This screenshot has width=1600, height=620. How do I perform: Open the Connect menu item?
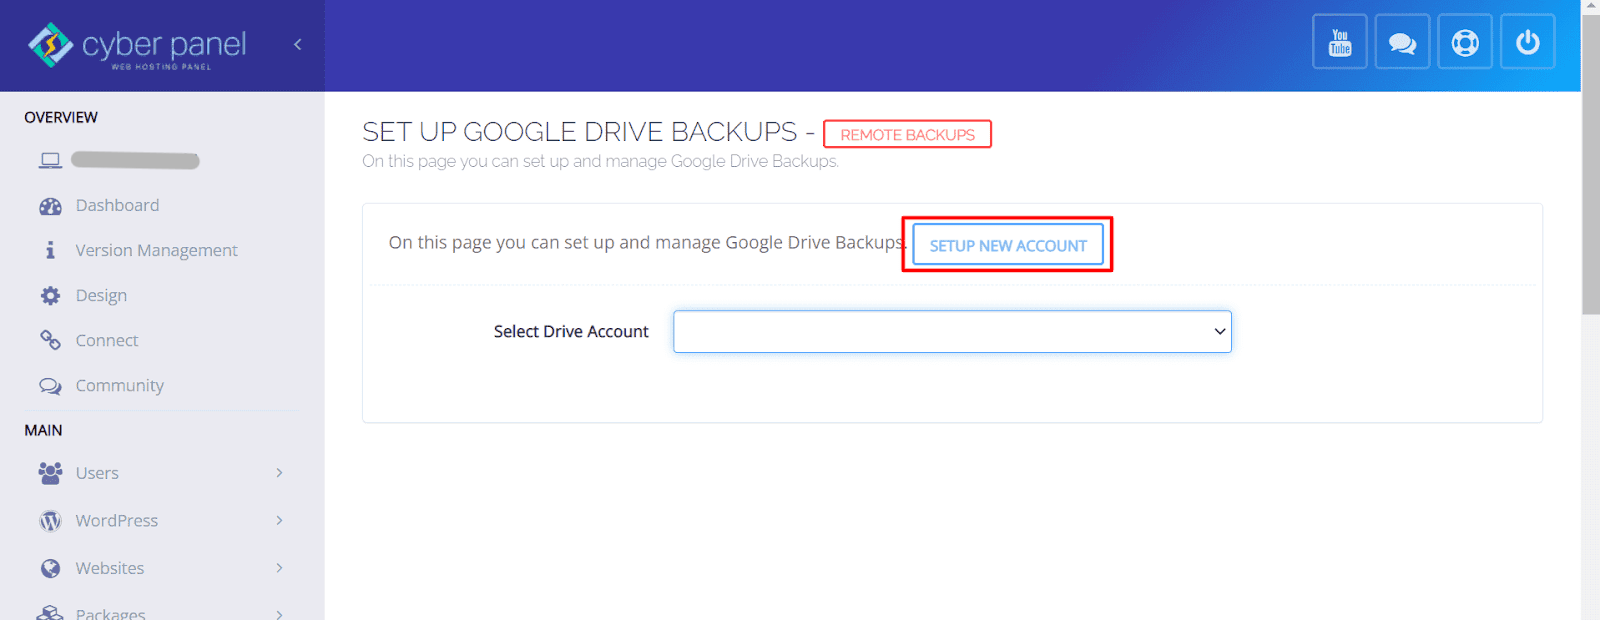(107, 340)
